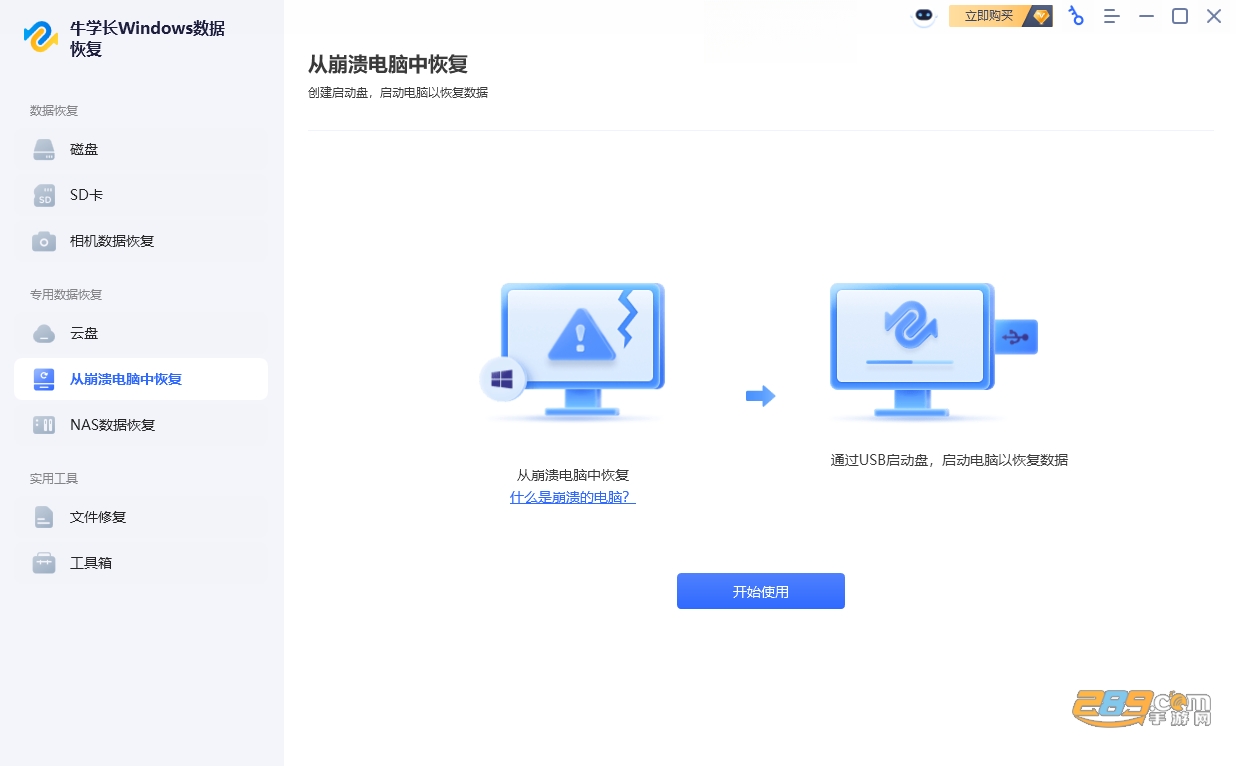The image size is (1236, 766).
Task: Open 什么是崩溃的电脑? link
Action: [x=573, y=497]
